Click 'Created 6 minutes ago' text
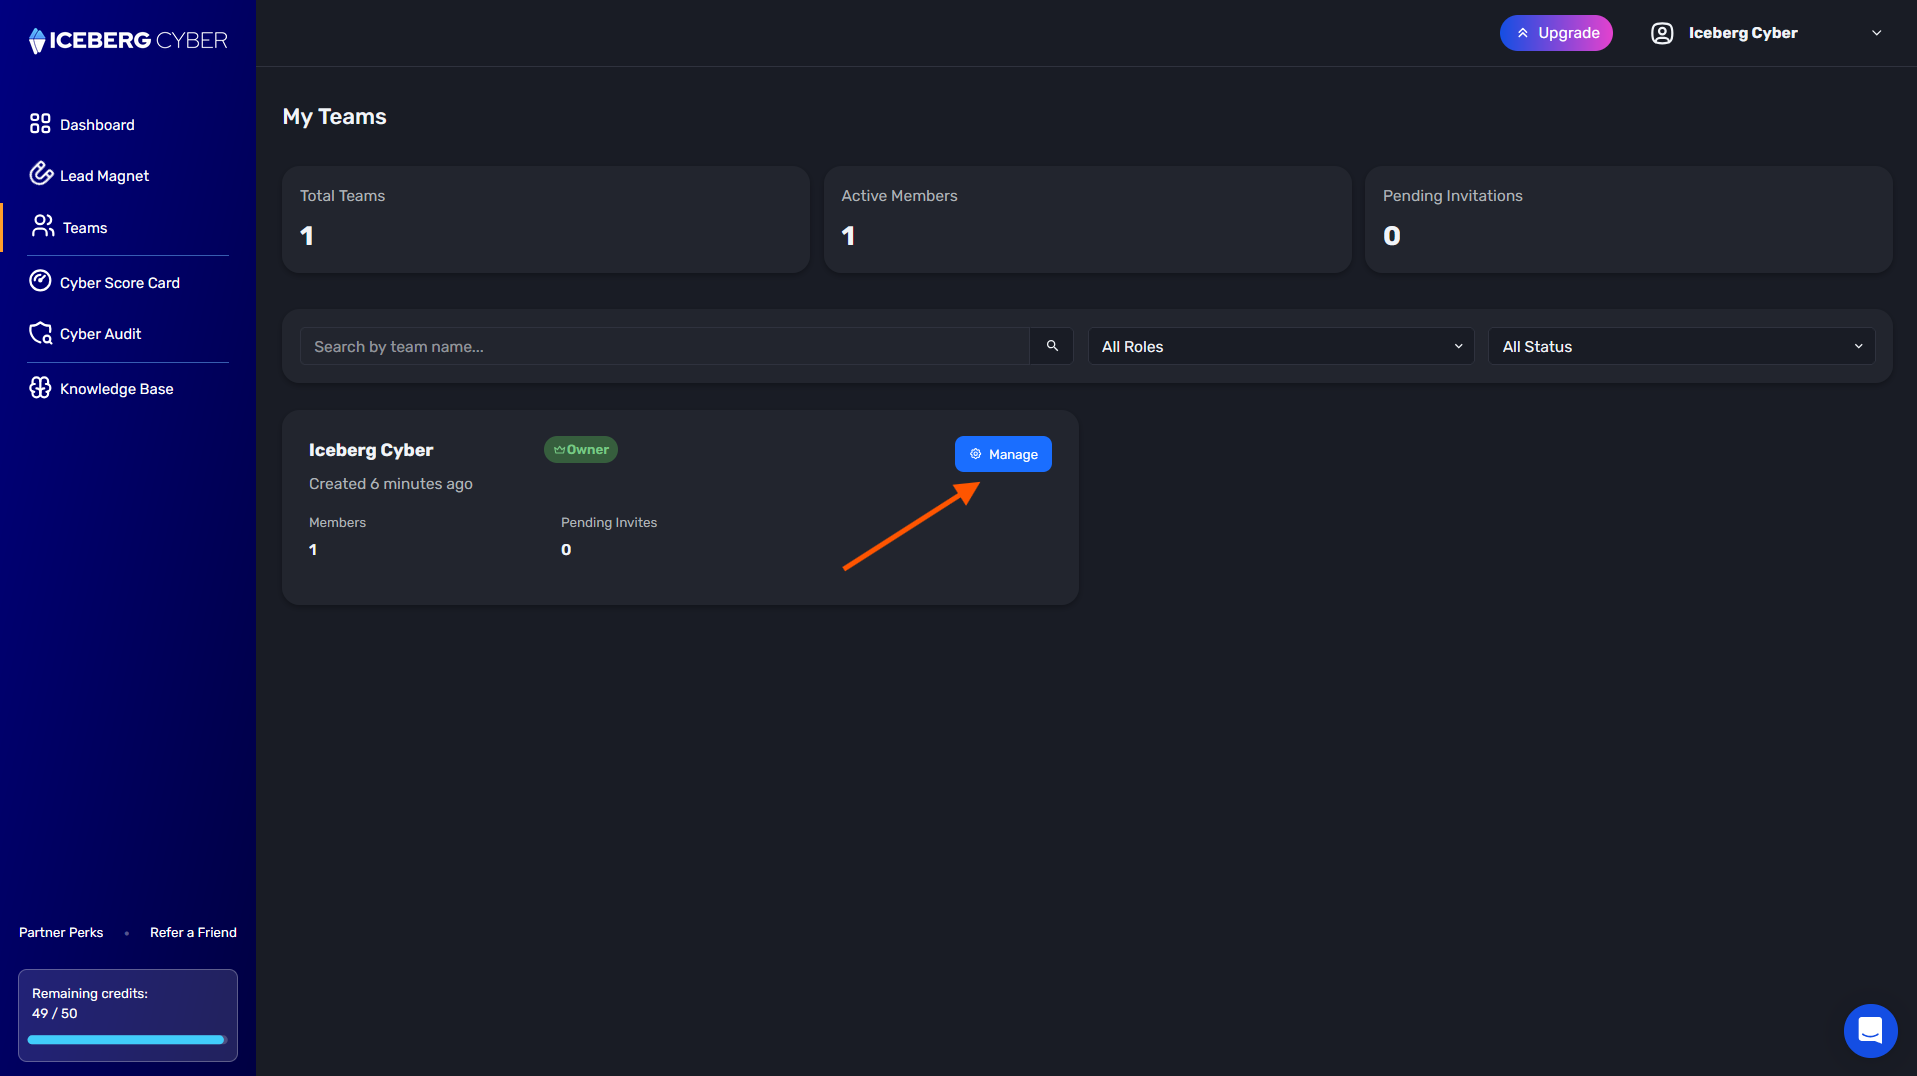Image resolution: width=1917 pixels, height=1076 pixels. tap(391, 483)
